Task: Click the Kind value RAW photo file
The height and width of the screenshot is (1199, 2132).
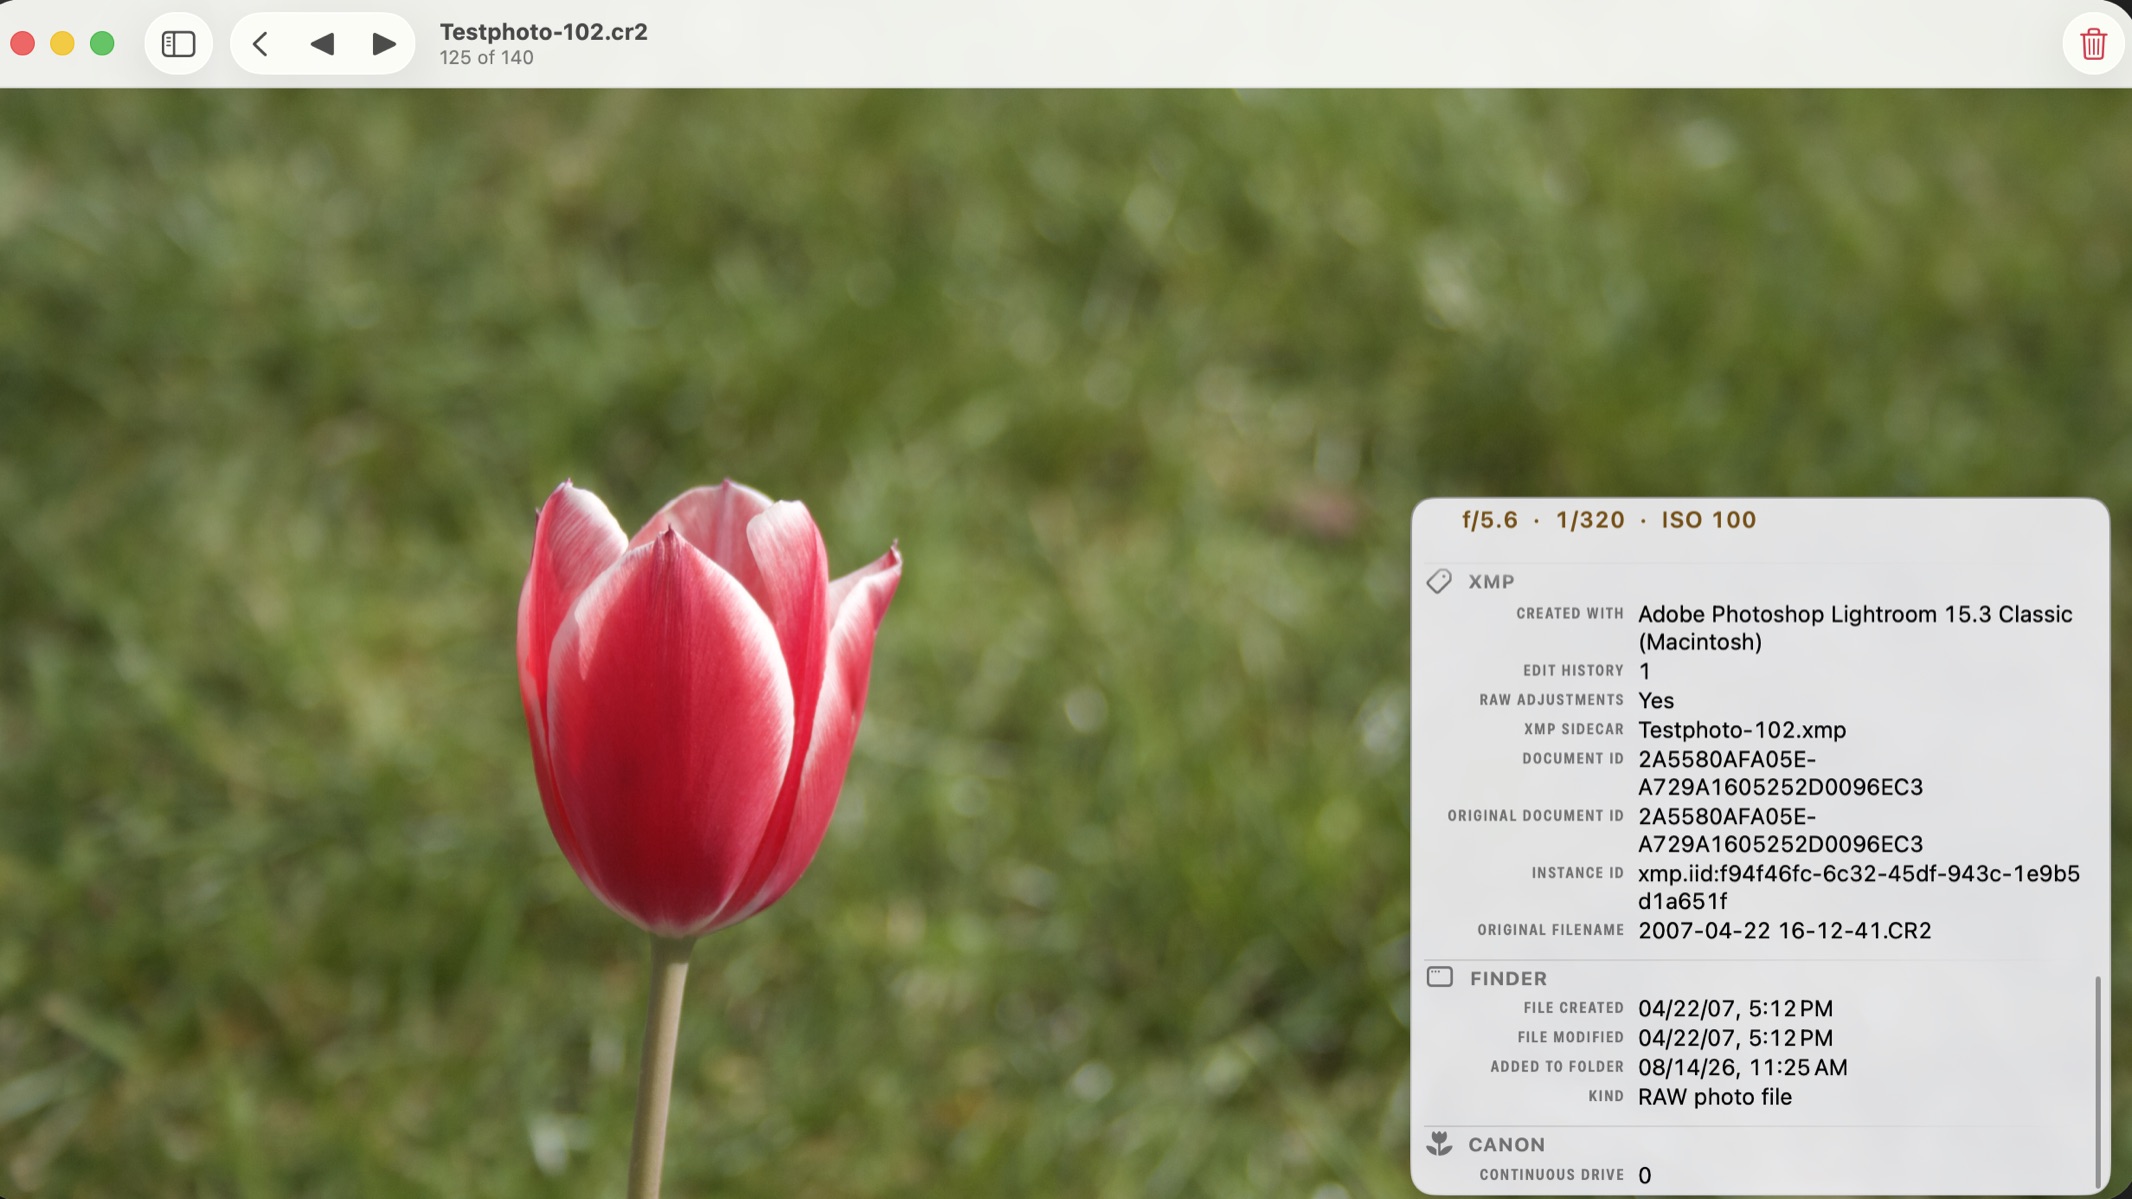Action: [1714, 1097]
